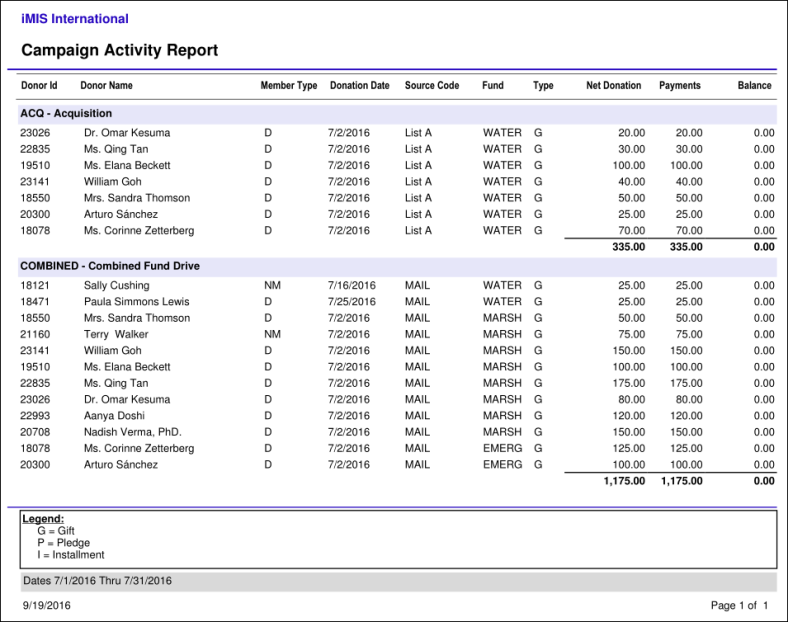The height and width of the screenshot is (622, 788).
Task: Click the Legend: heading
Action: (43, 519)
